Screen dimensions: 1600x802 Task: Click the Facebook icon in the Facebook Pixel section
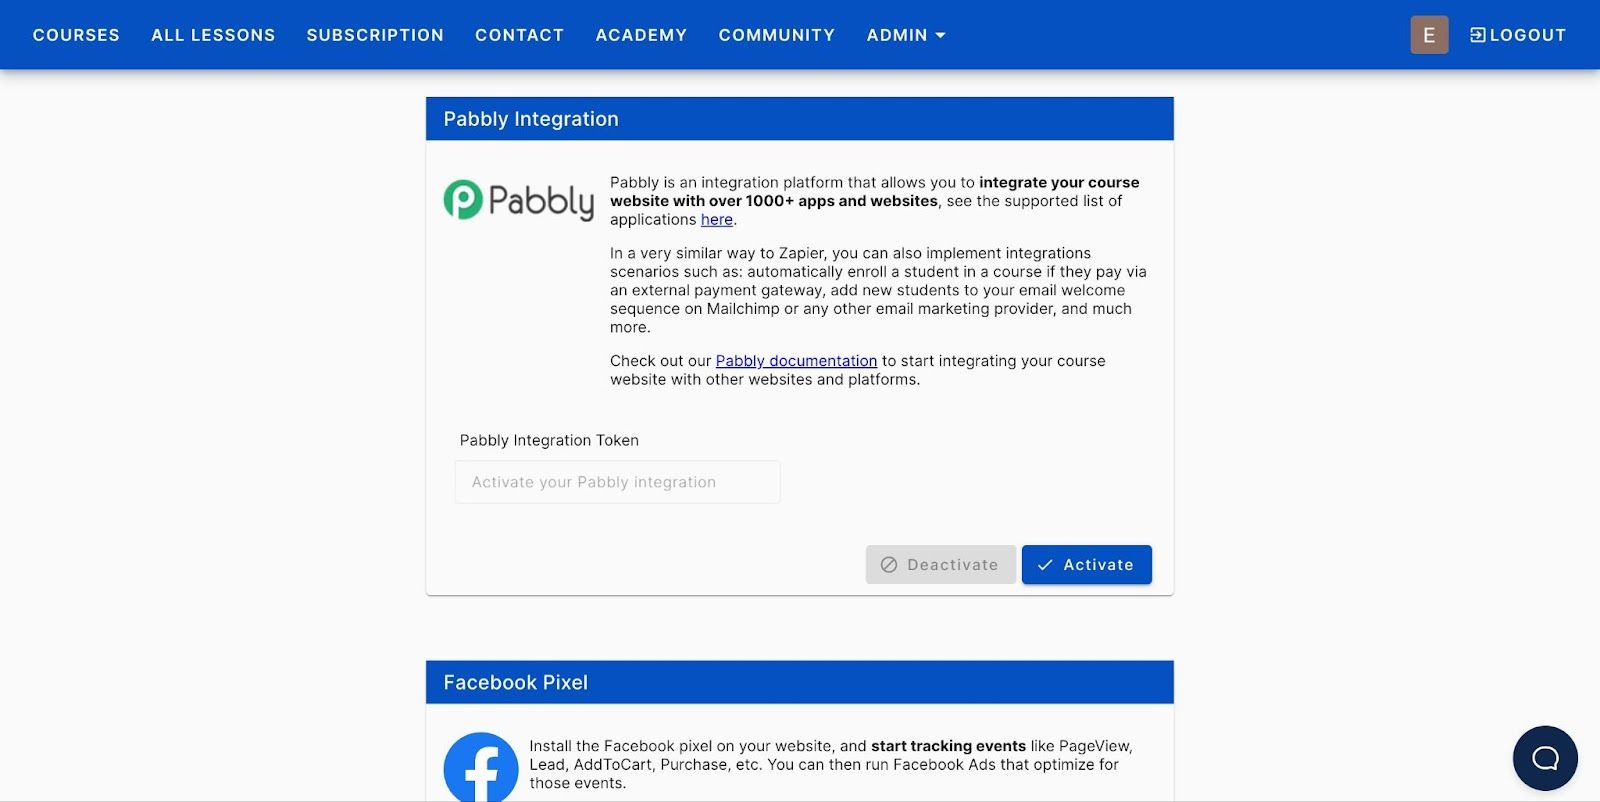[481, 768]
